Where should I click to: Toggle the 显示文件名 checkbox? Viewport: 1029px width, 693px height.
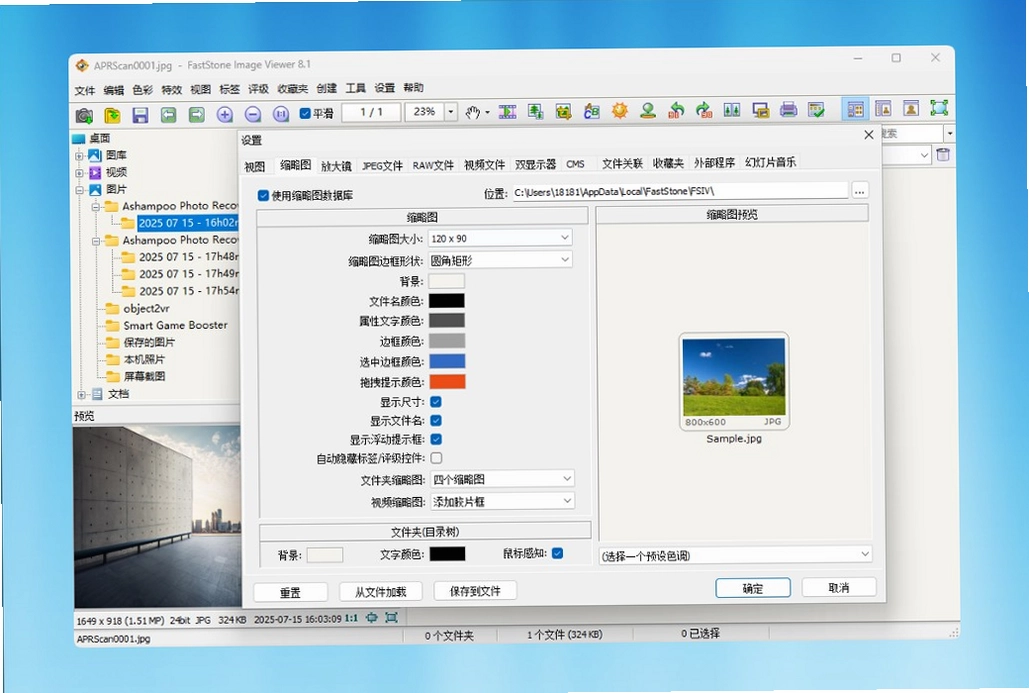coord(436,421)
